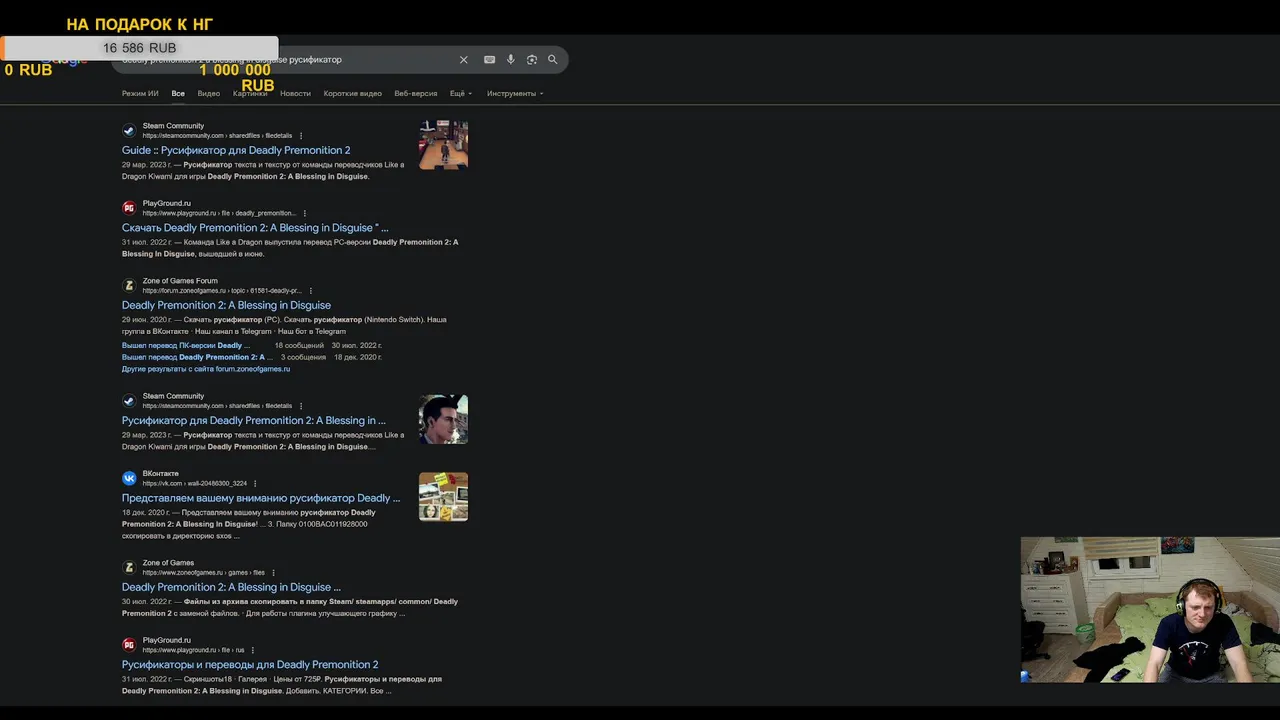Screen dimensions: 1280x720
Task: Switch to the Картинки tab
Action: tap(250, 93)
